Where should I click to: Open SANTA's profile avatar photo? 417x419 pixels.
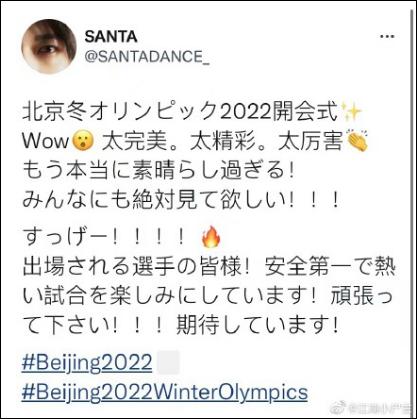click(49, 46)
